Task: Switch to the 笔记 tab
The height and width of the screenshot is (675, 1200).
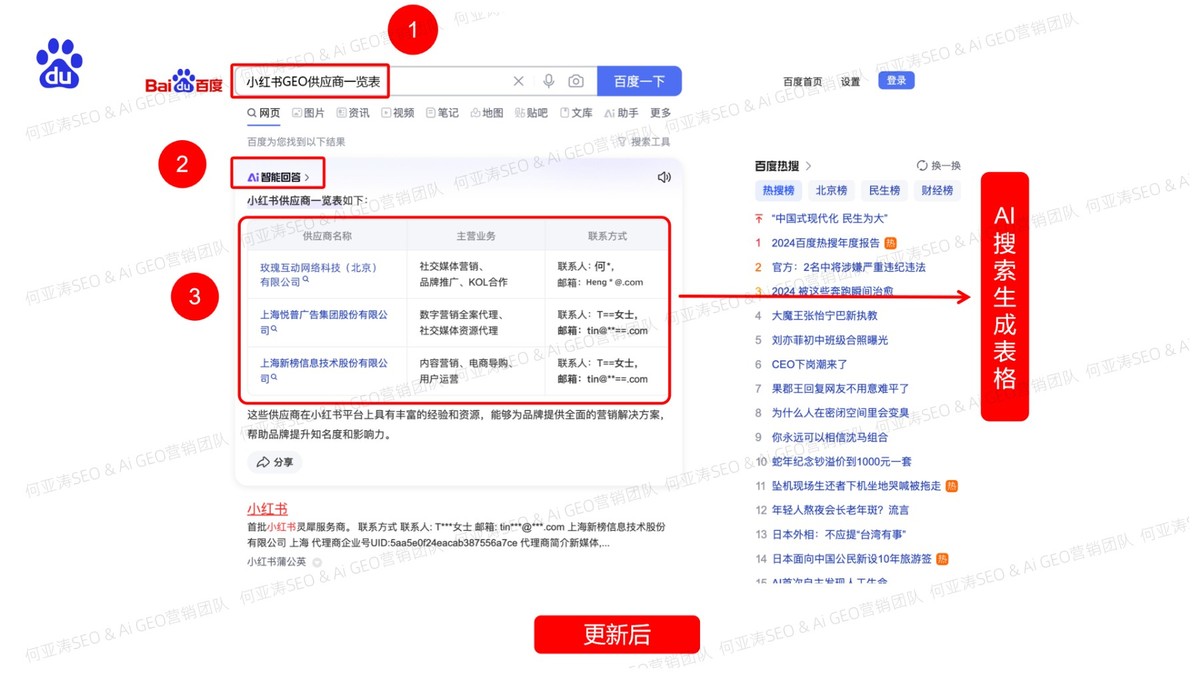Action: tap(442, 113)
